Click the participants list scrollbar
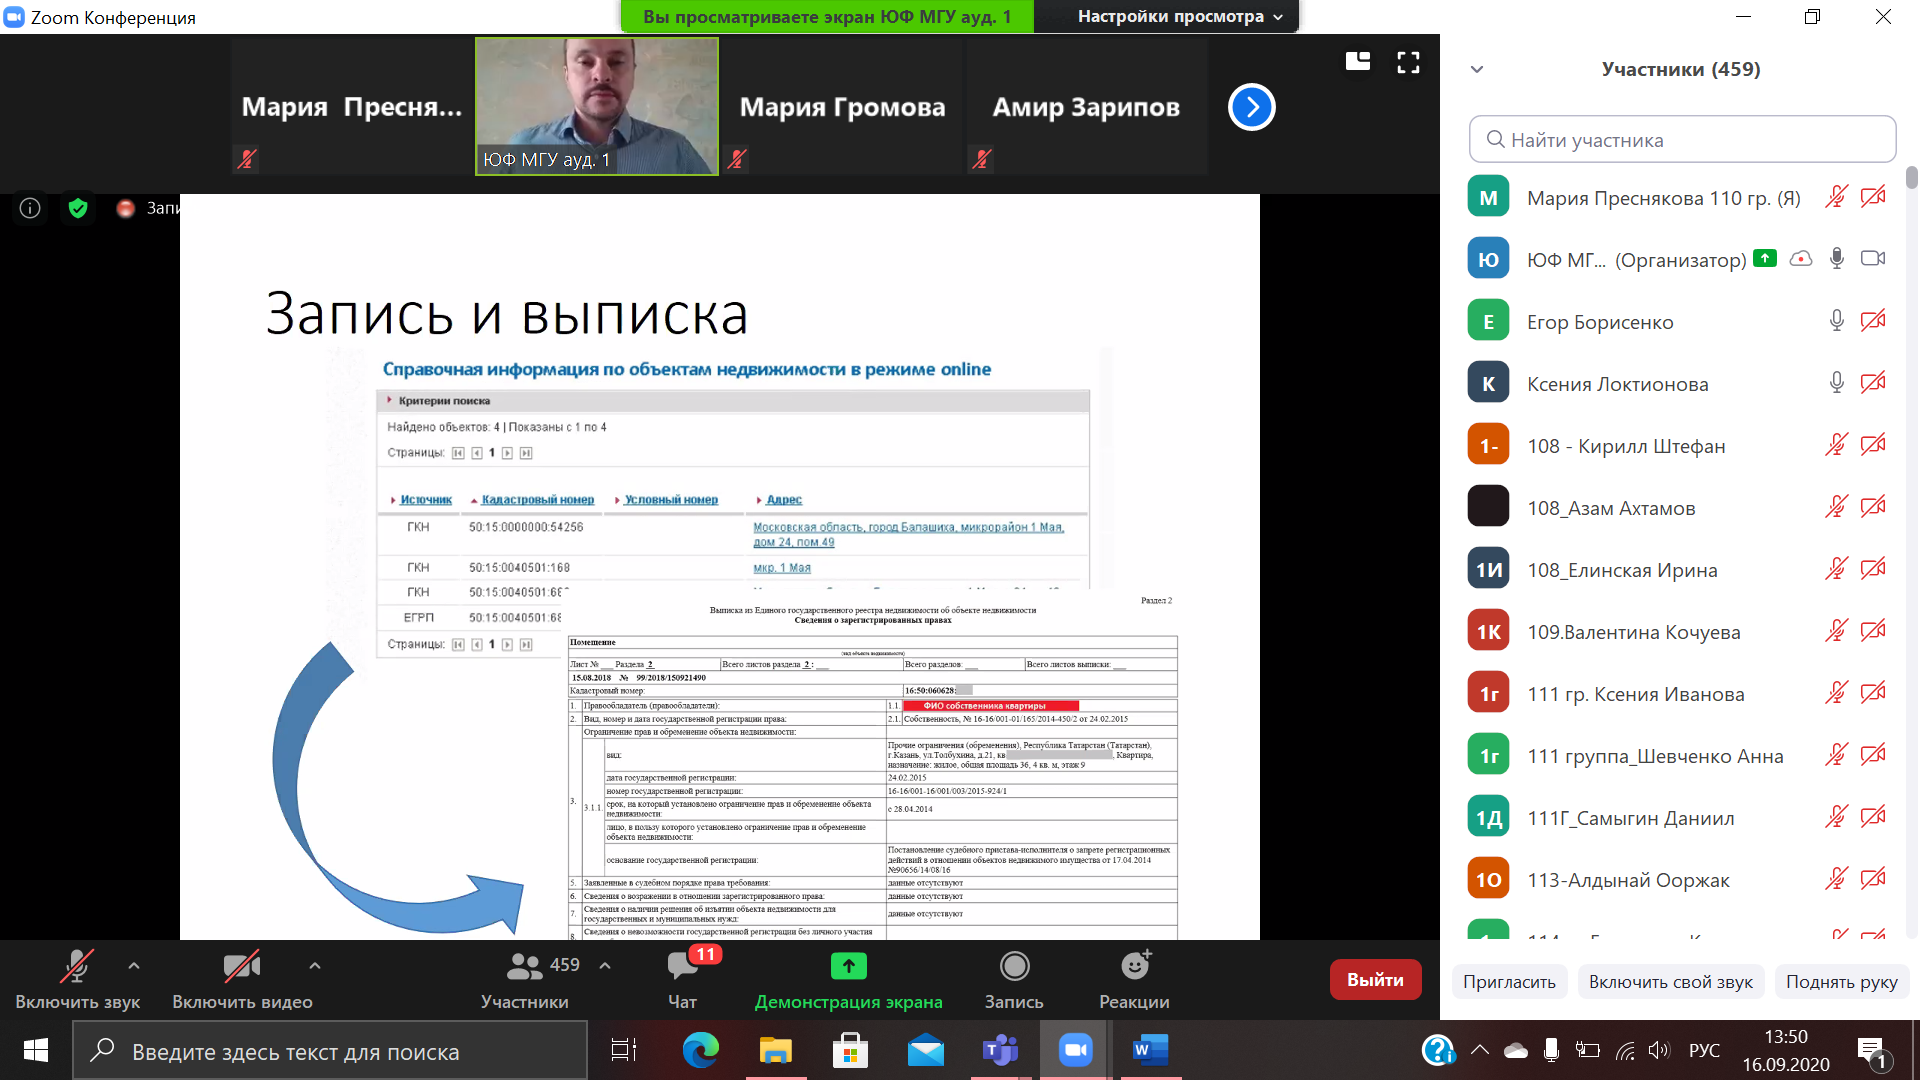1920x1080 pixels. pos(1912,178)
